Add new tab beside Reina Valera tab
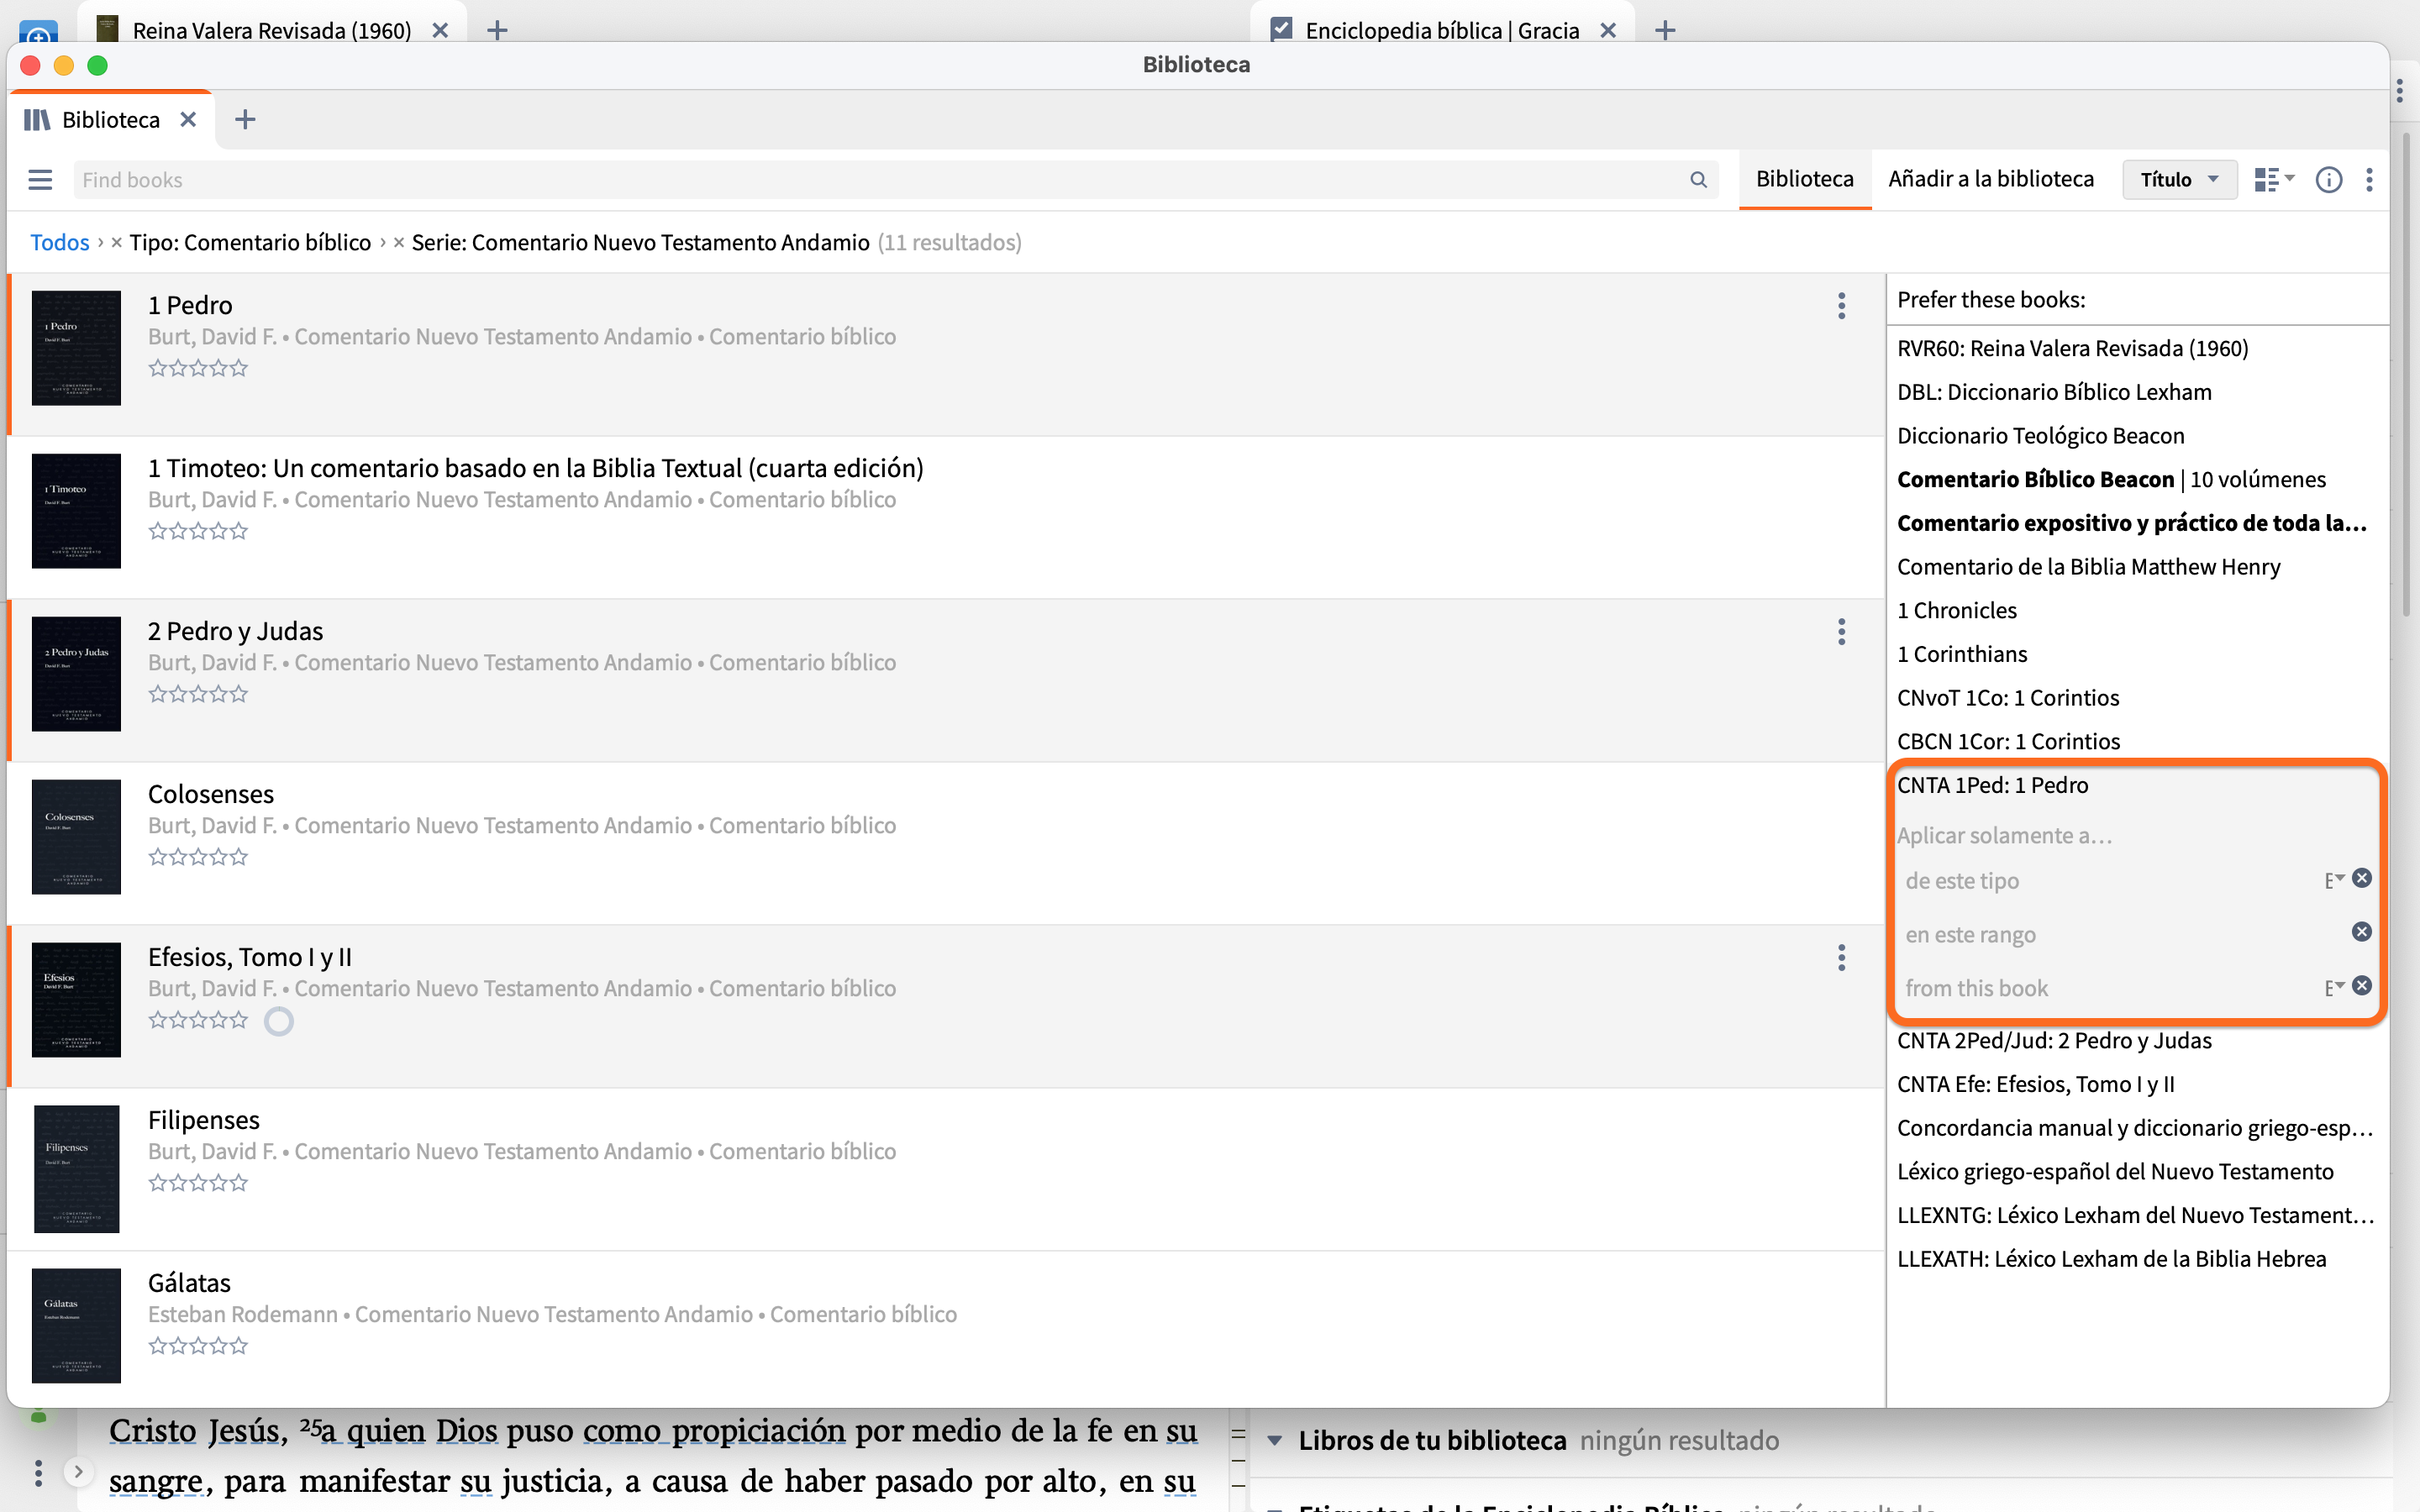The image size is (2420, 1512). click(x=497, y=30)
